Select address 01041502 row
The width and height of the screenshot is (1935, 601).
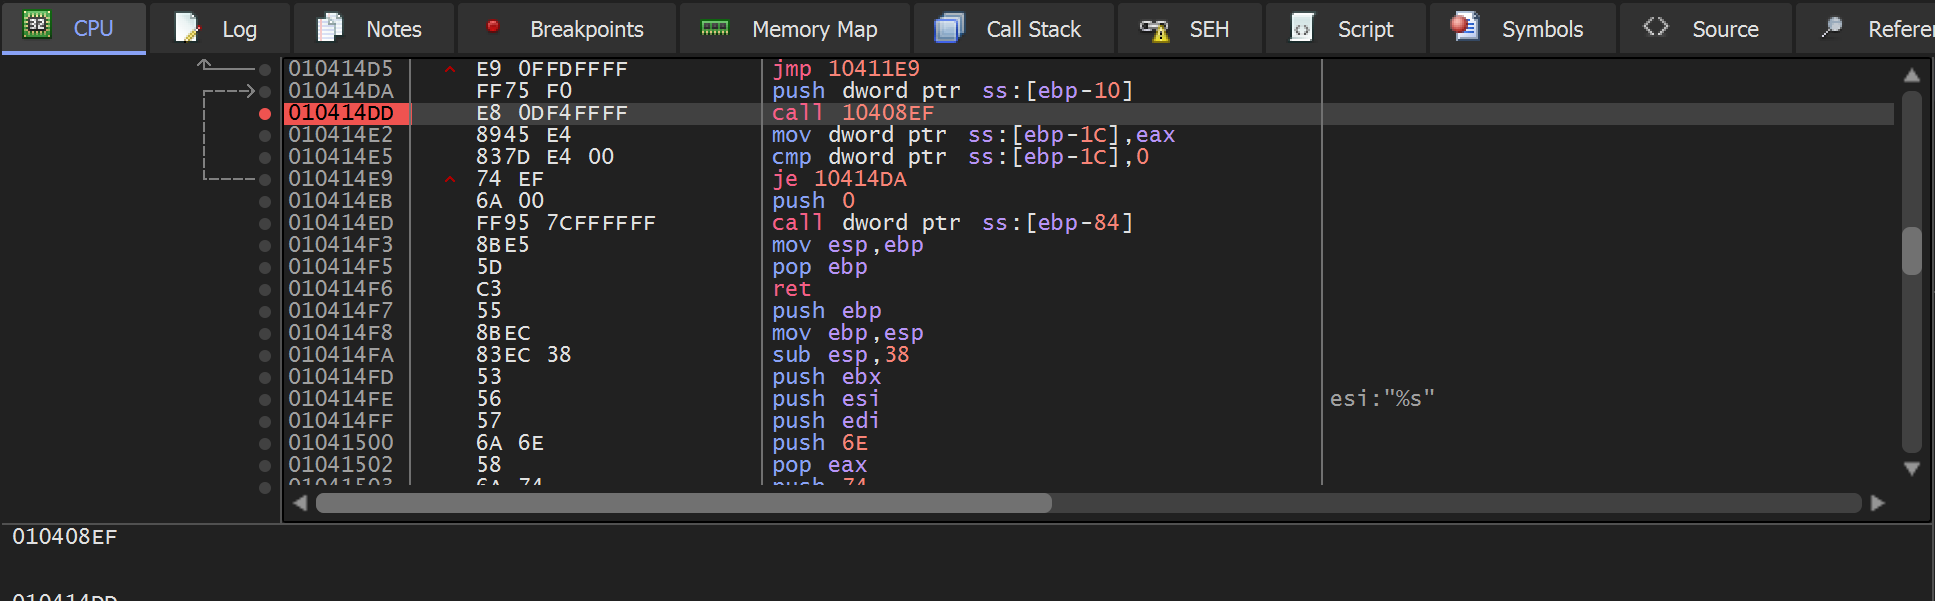[341, 466]
